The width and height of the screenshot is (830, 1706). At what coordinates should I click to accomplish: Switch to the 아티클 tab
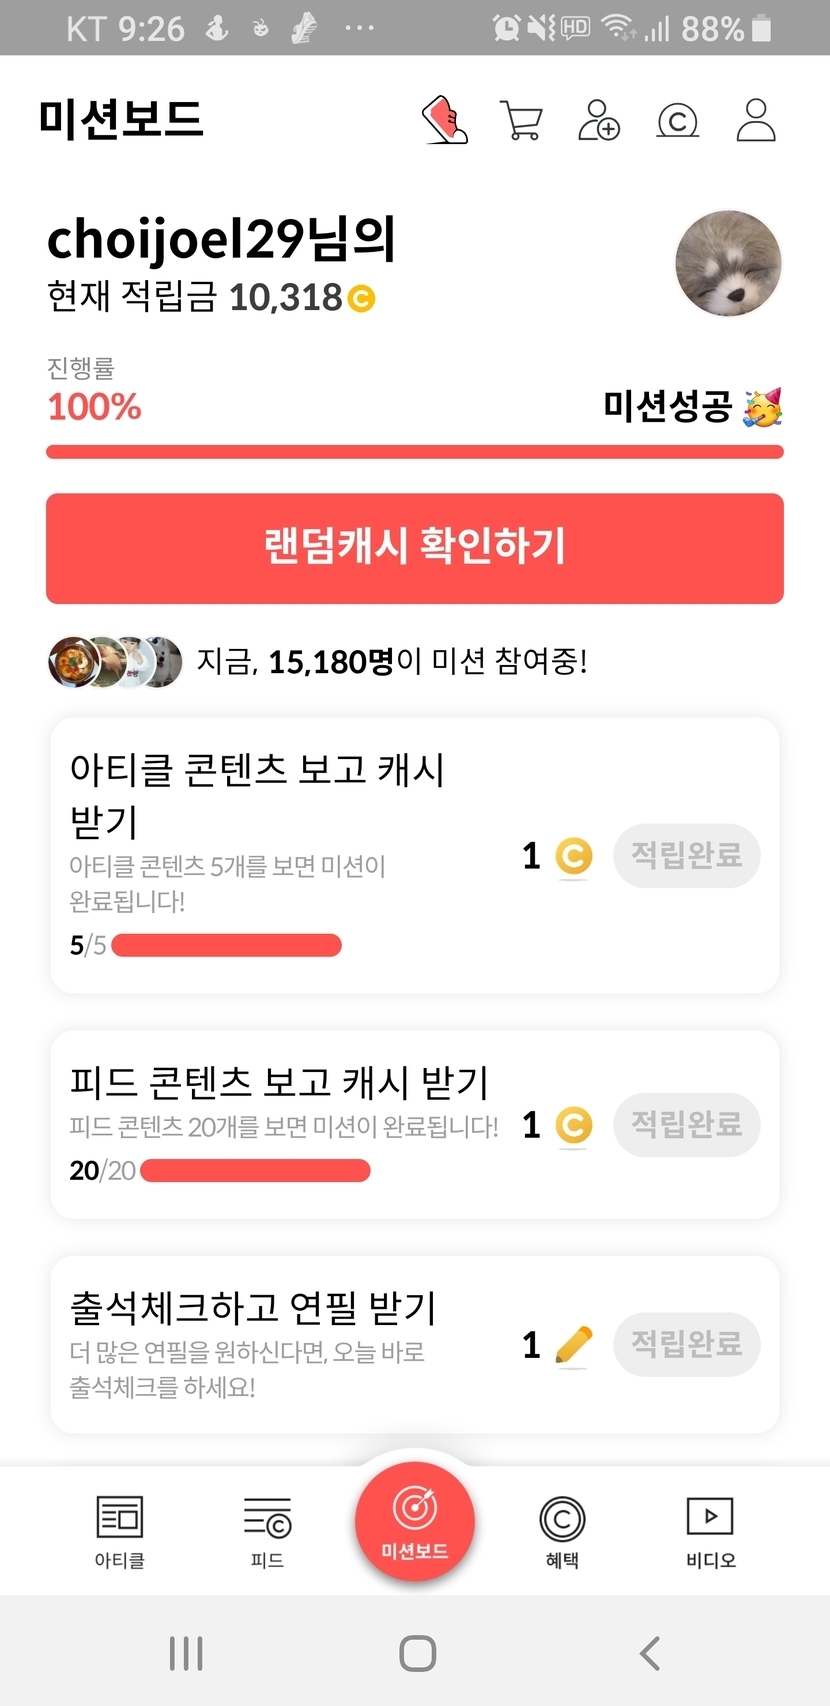tap(120, 1531)
